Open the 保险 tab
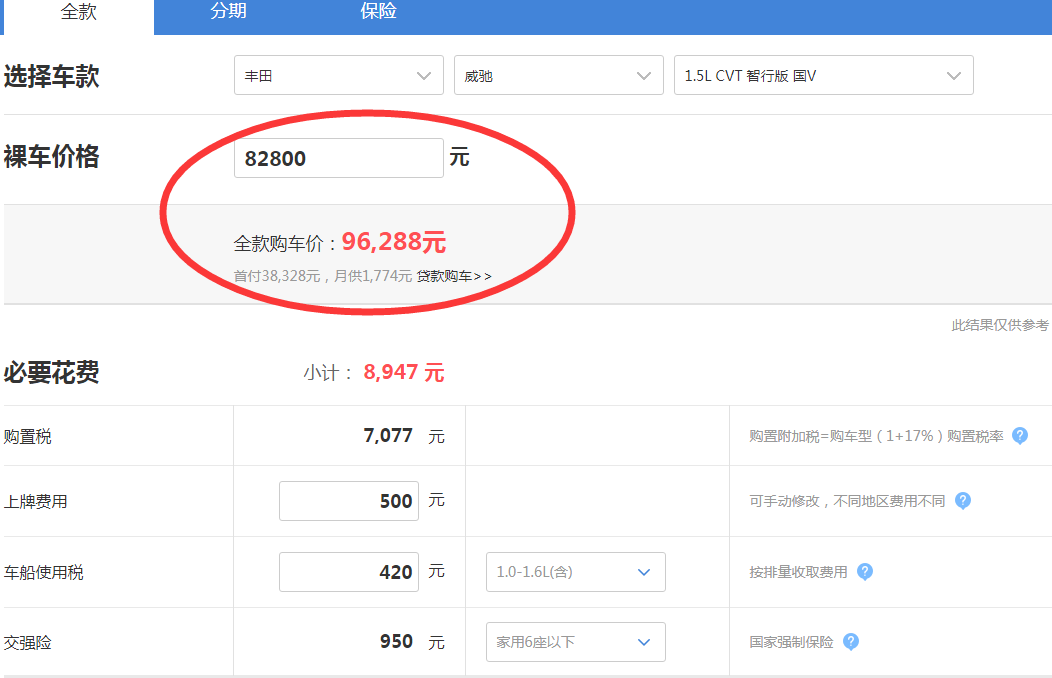 378,12
